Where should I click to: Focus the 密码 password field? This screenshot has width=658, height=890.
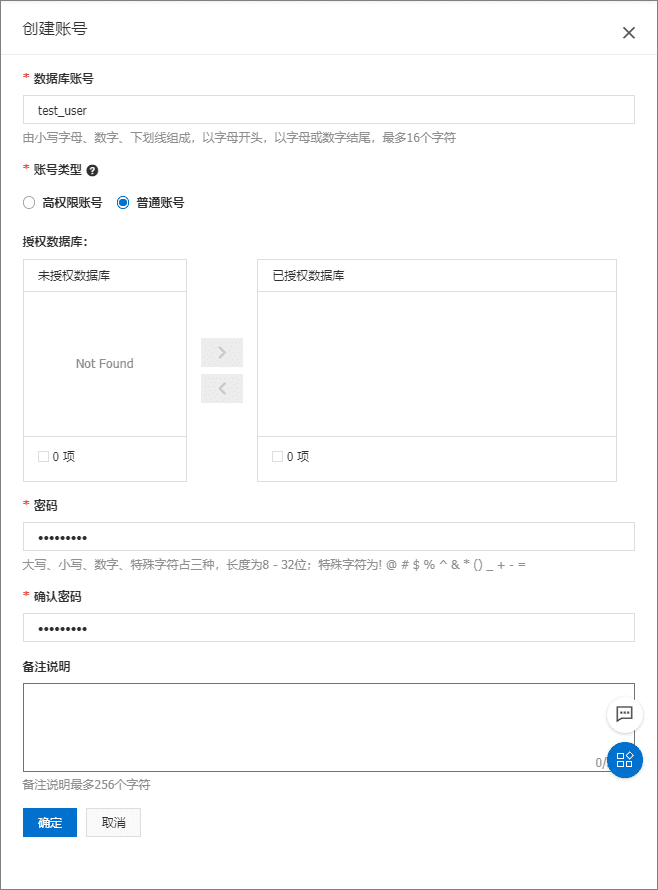coord(328,537)
